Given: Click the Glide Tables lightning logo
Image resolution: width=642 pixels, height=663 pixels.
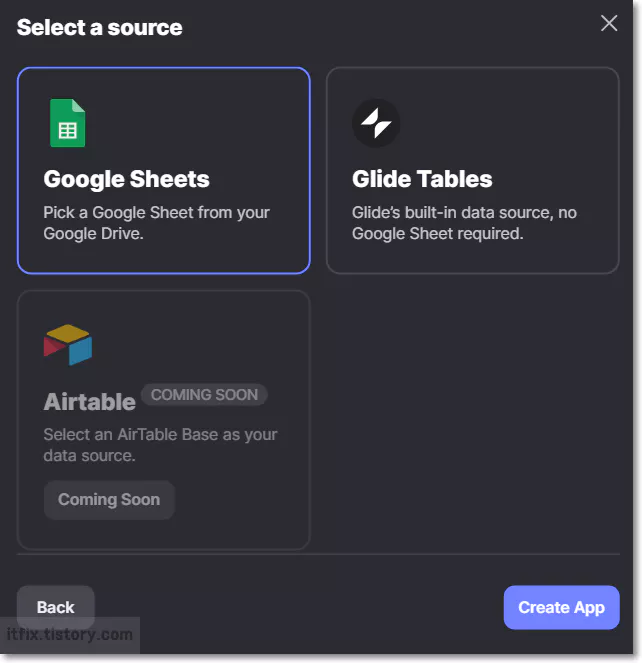Looking at the screenshot, I should tap(376, 123).
